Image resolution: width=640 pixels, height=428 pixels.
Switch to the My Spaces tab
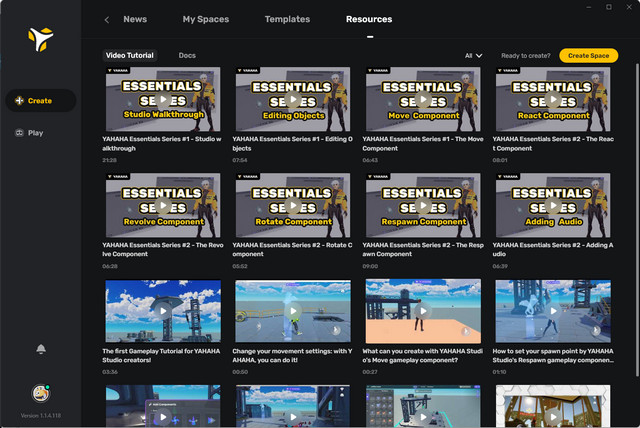pos(206,19)
